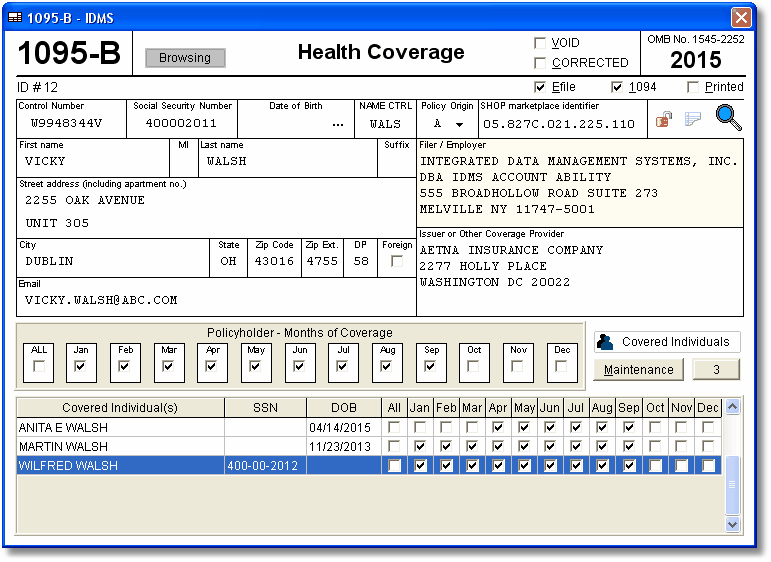
Task: Click the covered list scroll up arrow
Action: click(732, 407)
